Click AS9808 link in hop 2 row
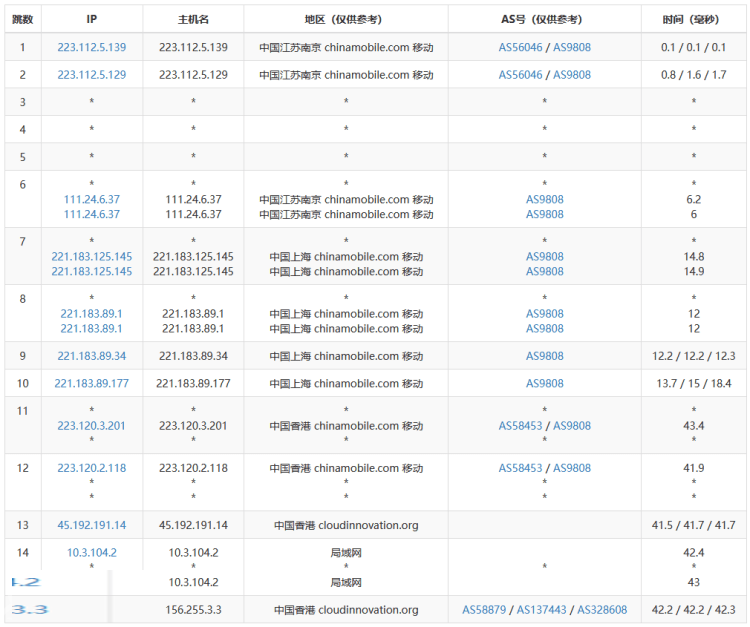The width and height of the screenshot is (750, 627). click(x=572, y=75)
